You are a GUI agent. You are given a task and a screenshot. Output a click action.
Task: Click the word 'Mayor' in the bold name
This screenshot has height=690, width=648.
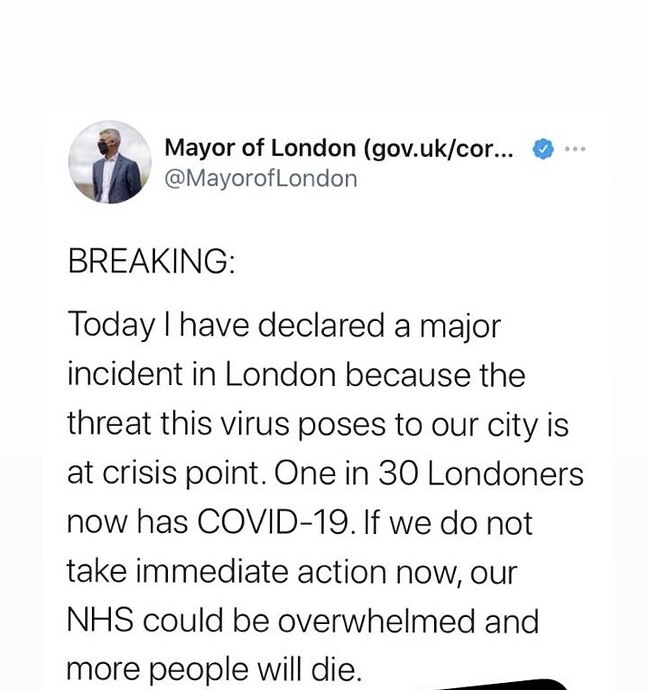coord(200,149)
